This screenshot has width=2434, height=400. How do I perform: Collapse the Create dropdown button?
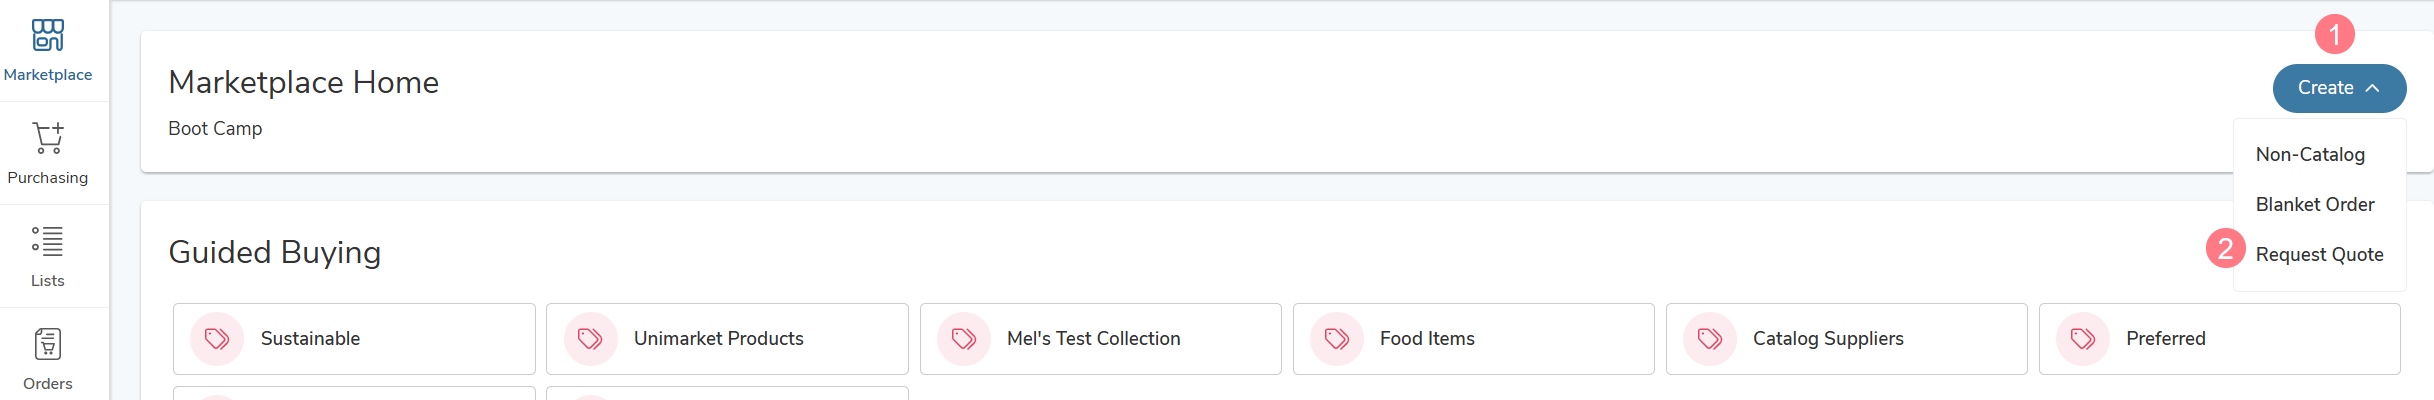click(x=2339, y=88)
